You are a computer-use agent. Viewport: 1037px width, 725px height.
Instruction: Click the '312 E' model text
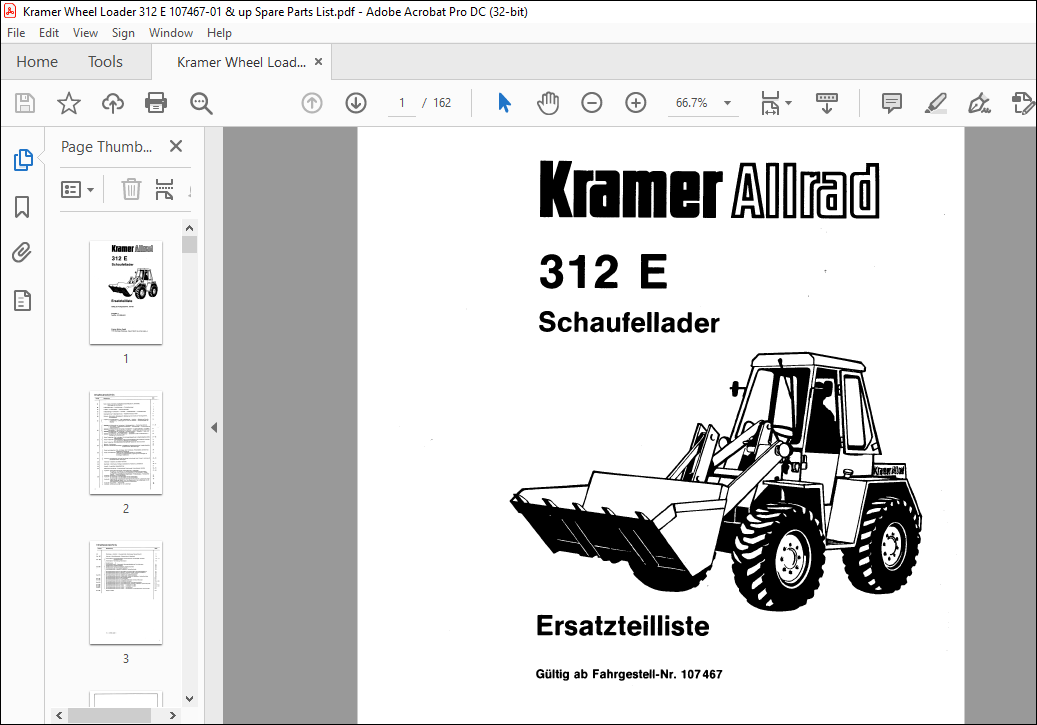click(x=603, y=272)
